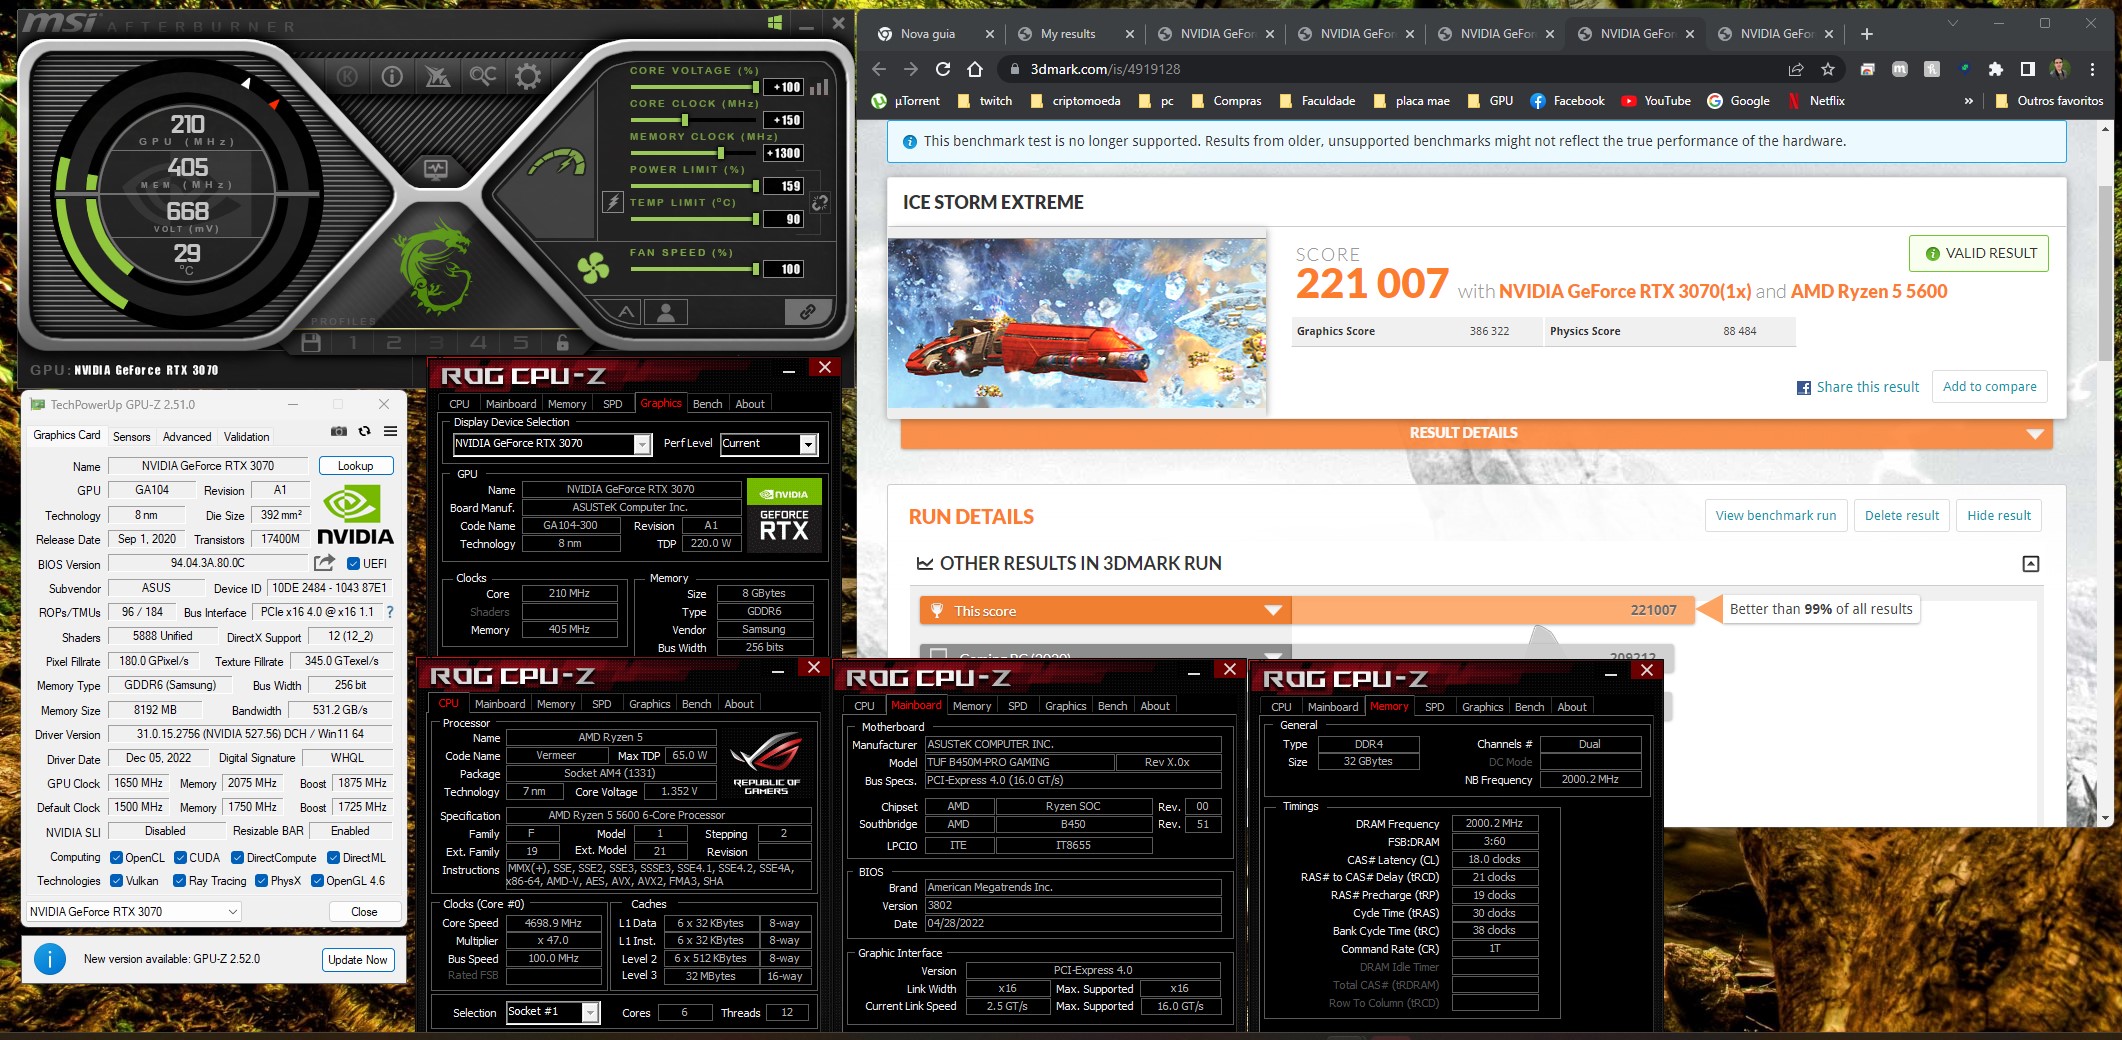Viewport: 2122px width, 1040px height.
Task: Select Afterburner profile slot 5
Action: point(521,342)
